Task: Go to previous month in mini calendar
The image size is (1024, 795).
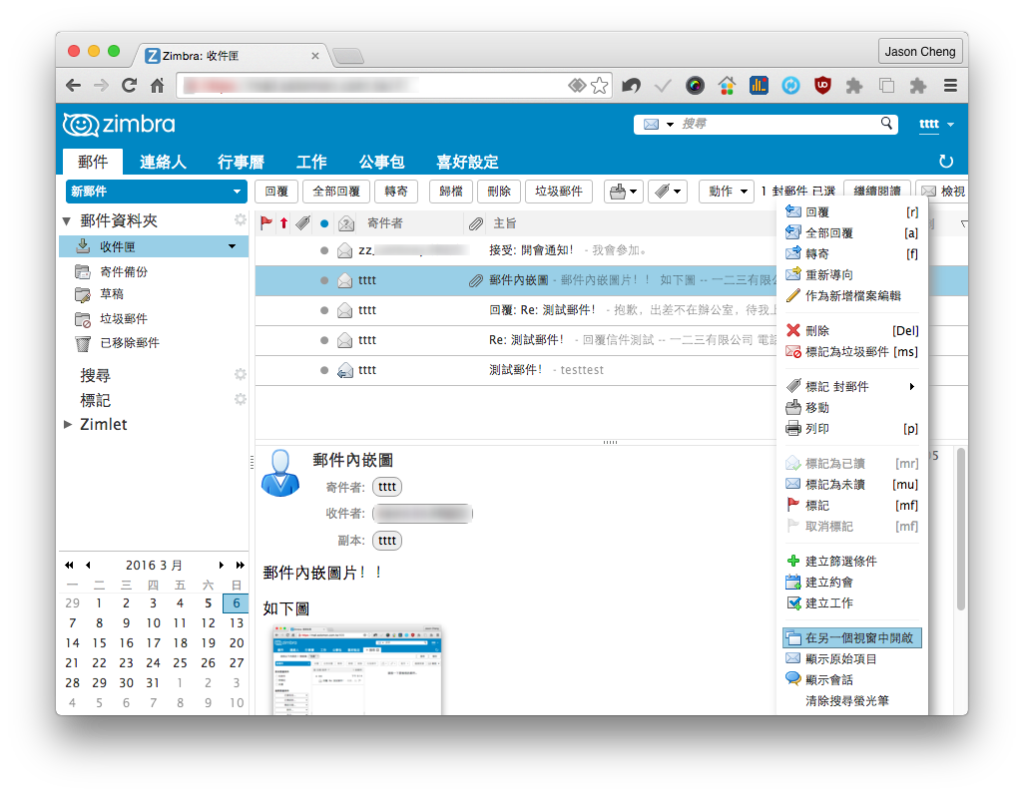Action: pos(88,565)
